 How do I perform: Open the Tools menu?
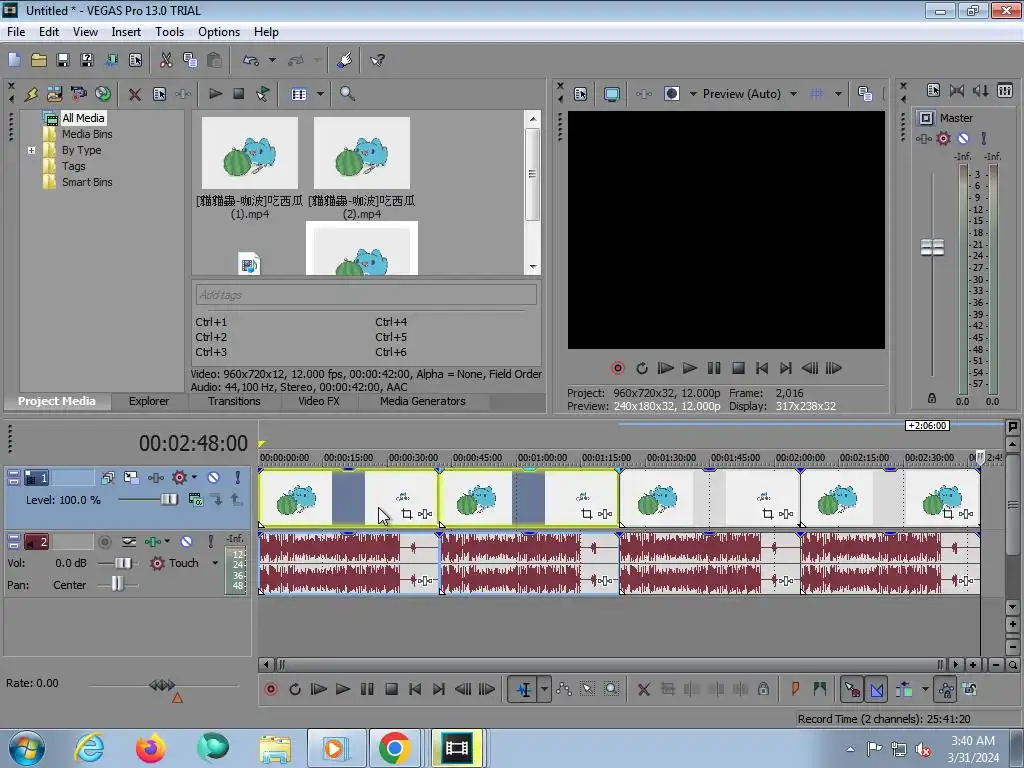click(x=169, y=32)
